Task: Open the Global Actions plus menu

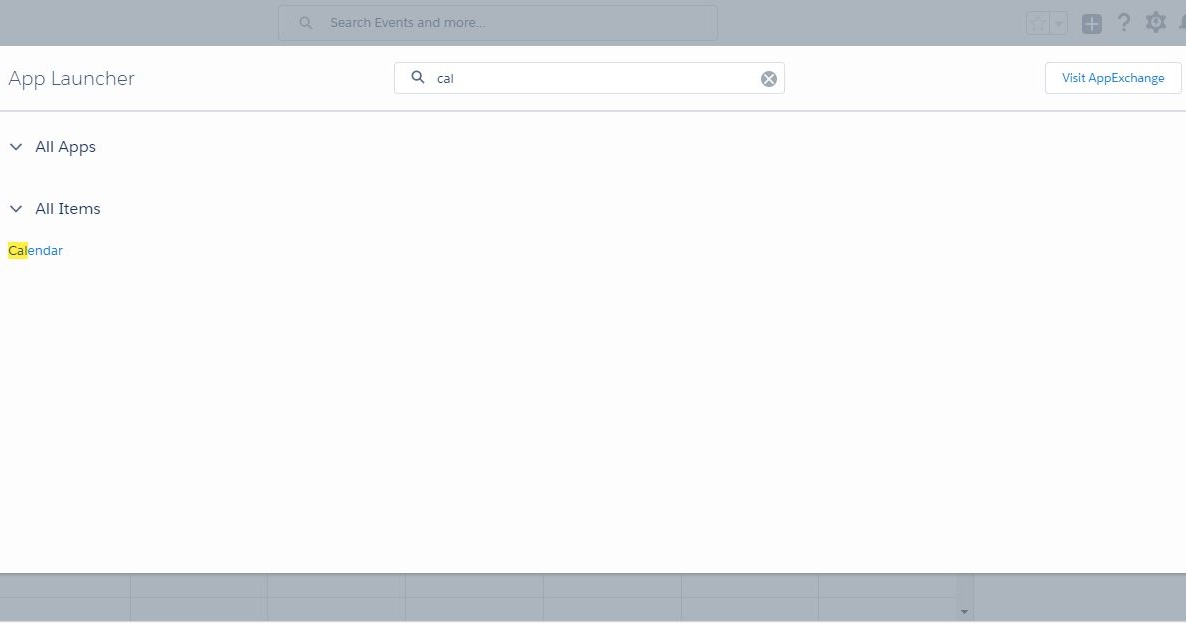Action: click(x=1091, y=22)
